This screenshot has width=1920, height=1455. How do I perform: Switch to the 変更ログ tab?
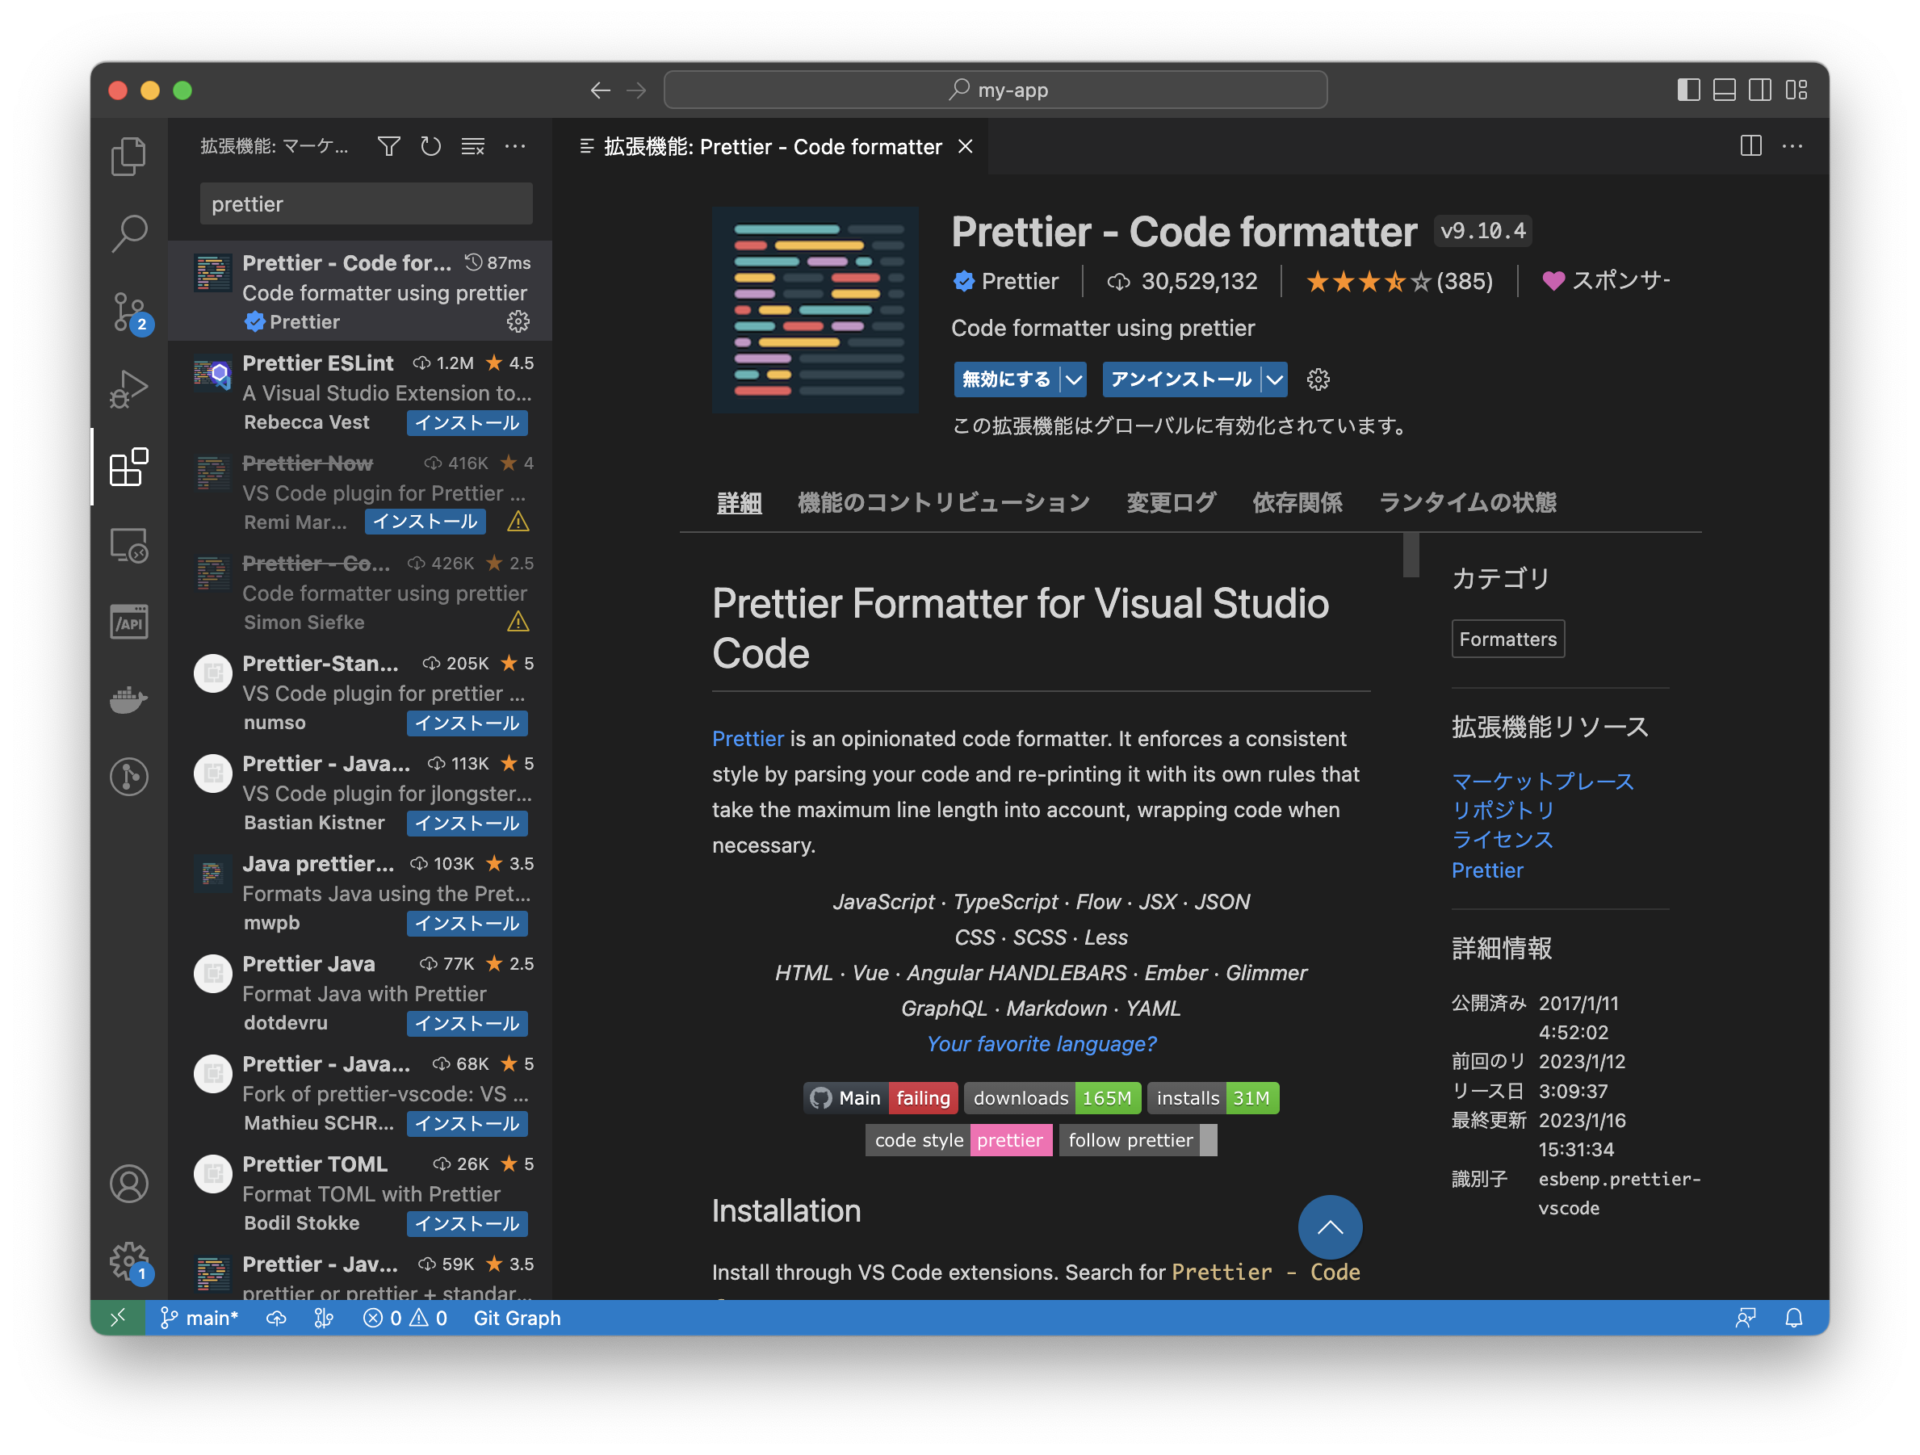click(1170, 503)
